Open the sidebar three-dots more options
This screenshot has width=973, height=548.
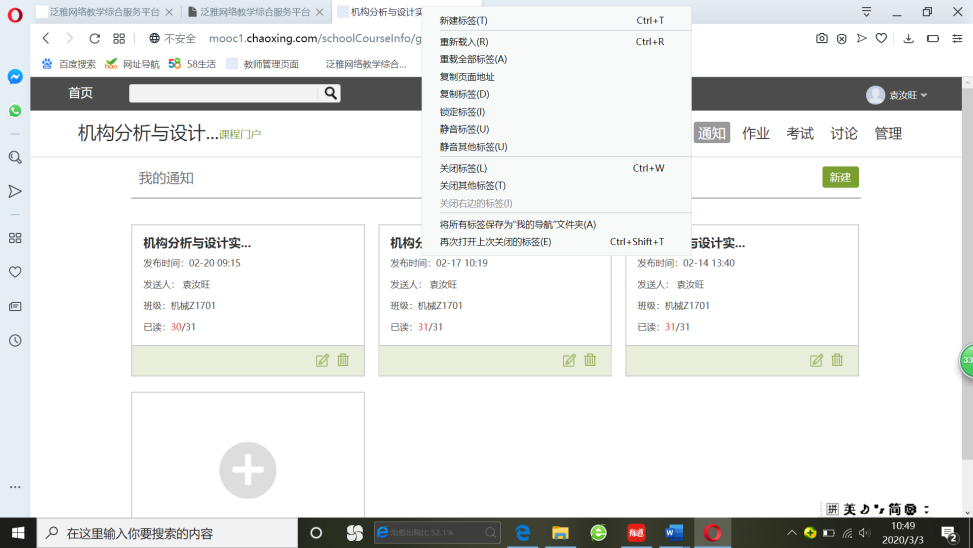click(x=15, y=487)
